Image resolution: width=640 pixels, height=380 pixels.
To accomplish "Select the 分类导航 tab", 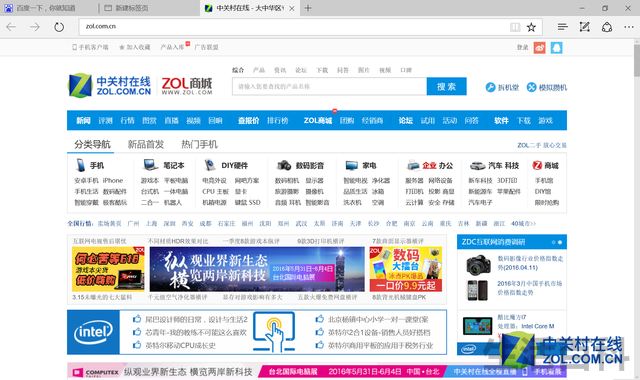I will coord(92,144).
